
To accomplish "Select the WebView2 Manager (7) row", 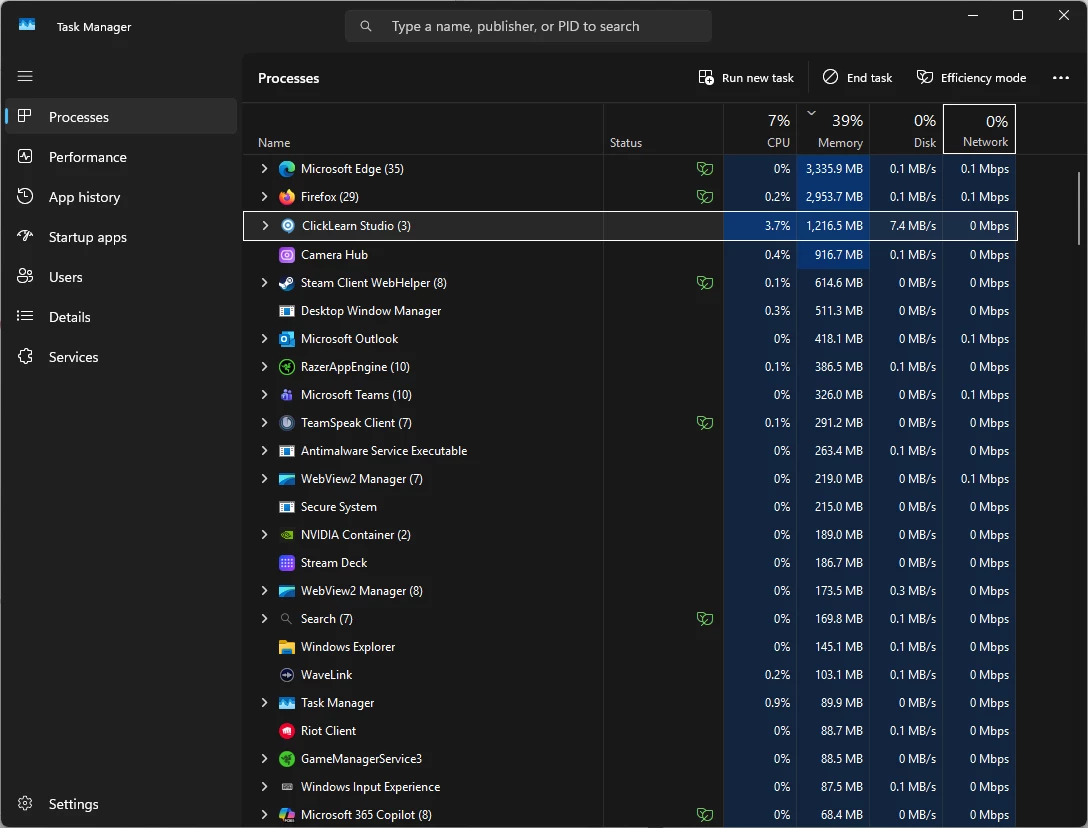I will click(630, 479).
